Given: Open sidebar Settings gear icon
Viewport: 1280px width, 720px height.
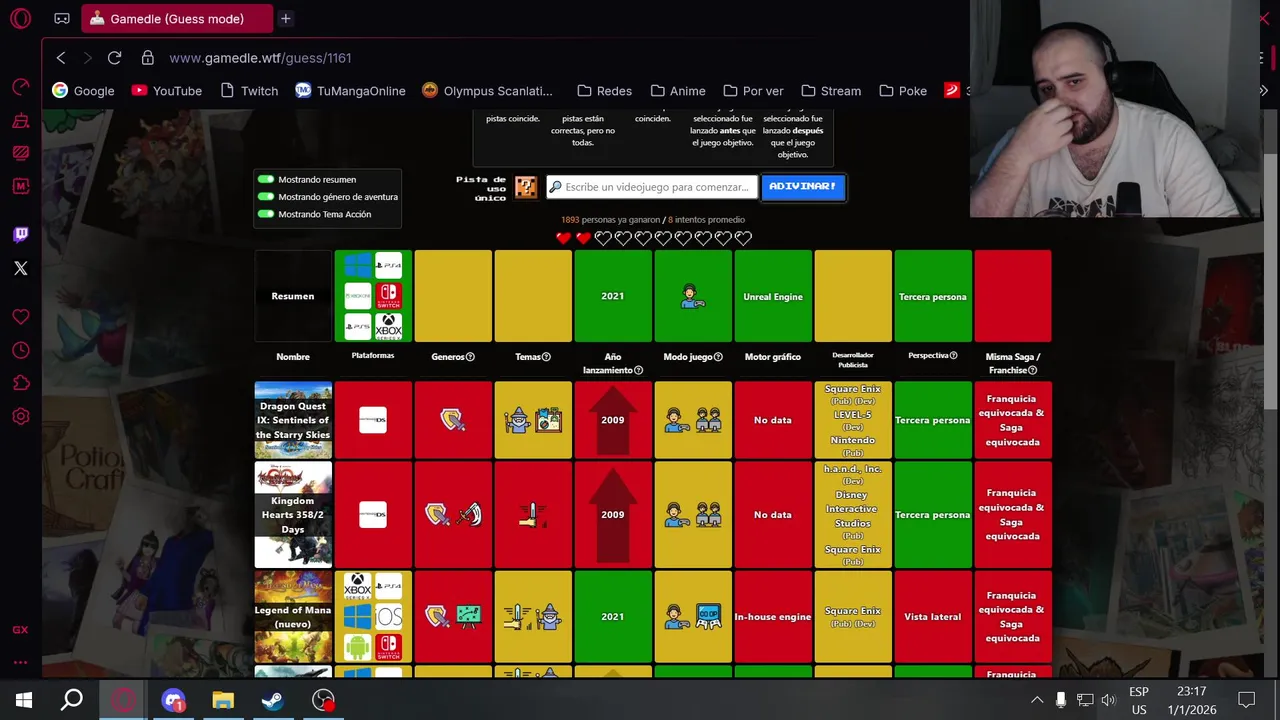Looking at the screenshot, I should coord(20,416).
